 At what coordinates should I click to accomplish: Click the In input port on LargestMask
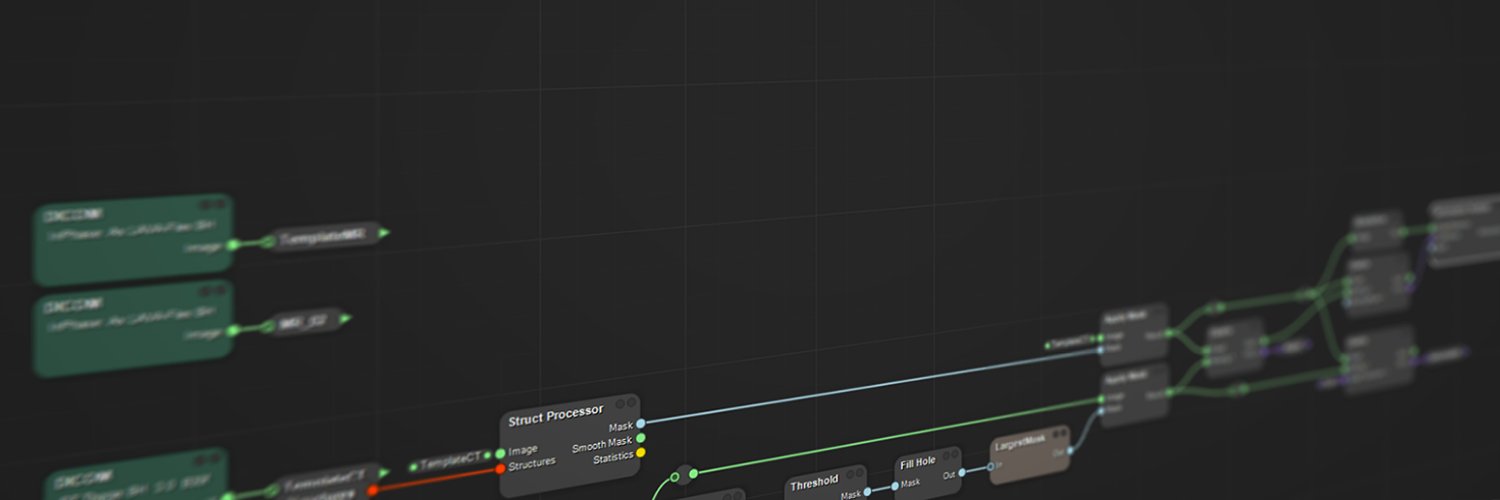[x=992, y=466]
